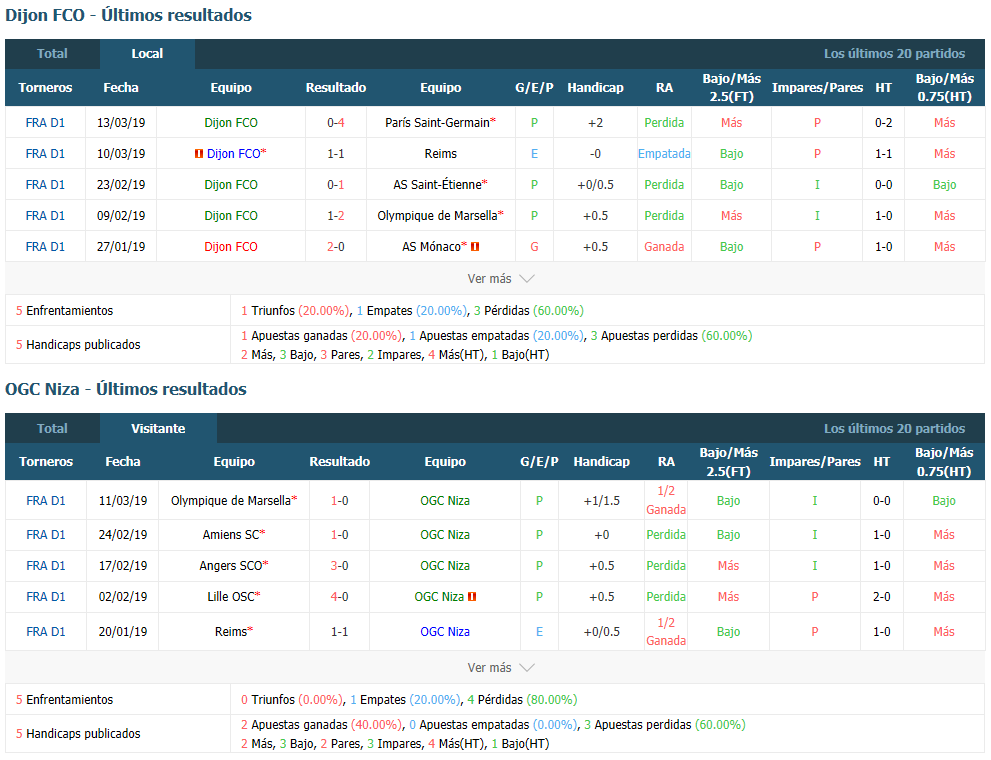Open FRA D1 link for 02/02/19 match
Viewport: 991px width, 760px height.
pos(46,596)
